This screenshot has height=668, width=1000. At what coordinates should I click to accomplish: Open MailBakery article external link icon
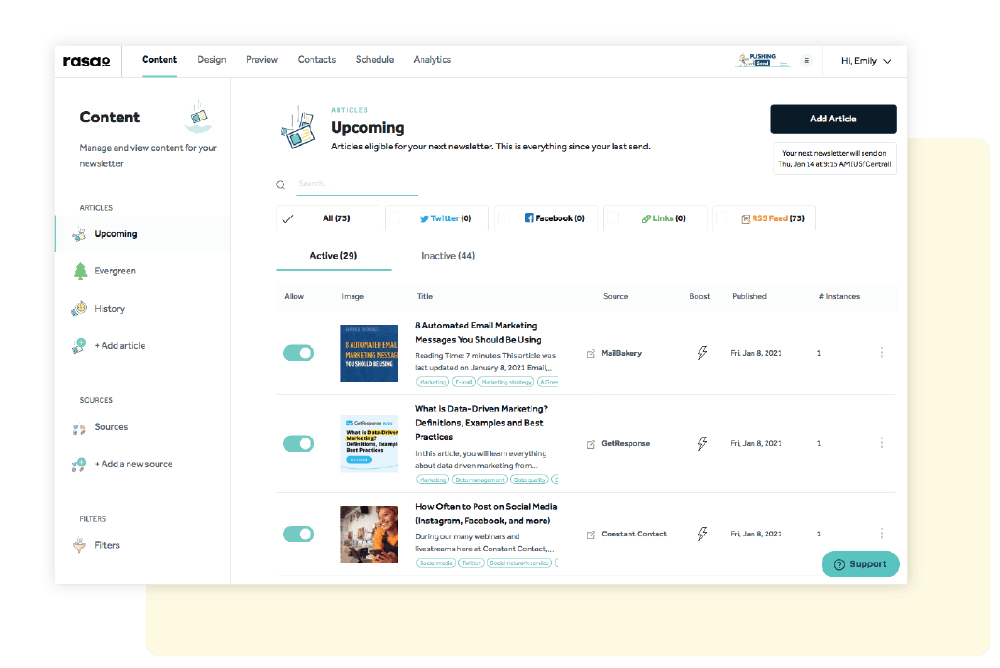(591, 353)
